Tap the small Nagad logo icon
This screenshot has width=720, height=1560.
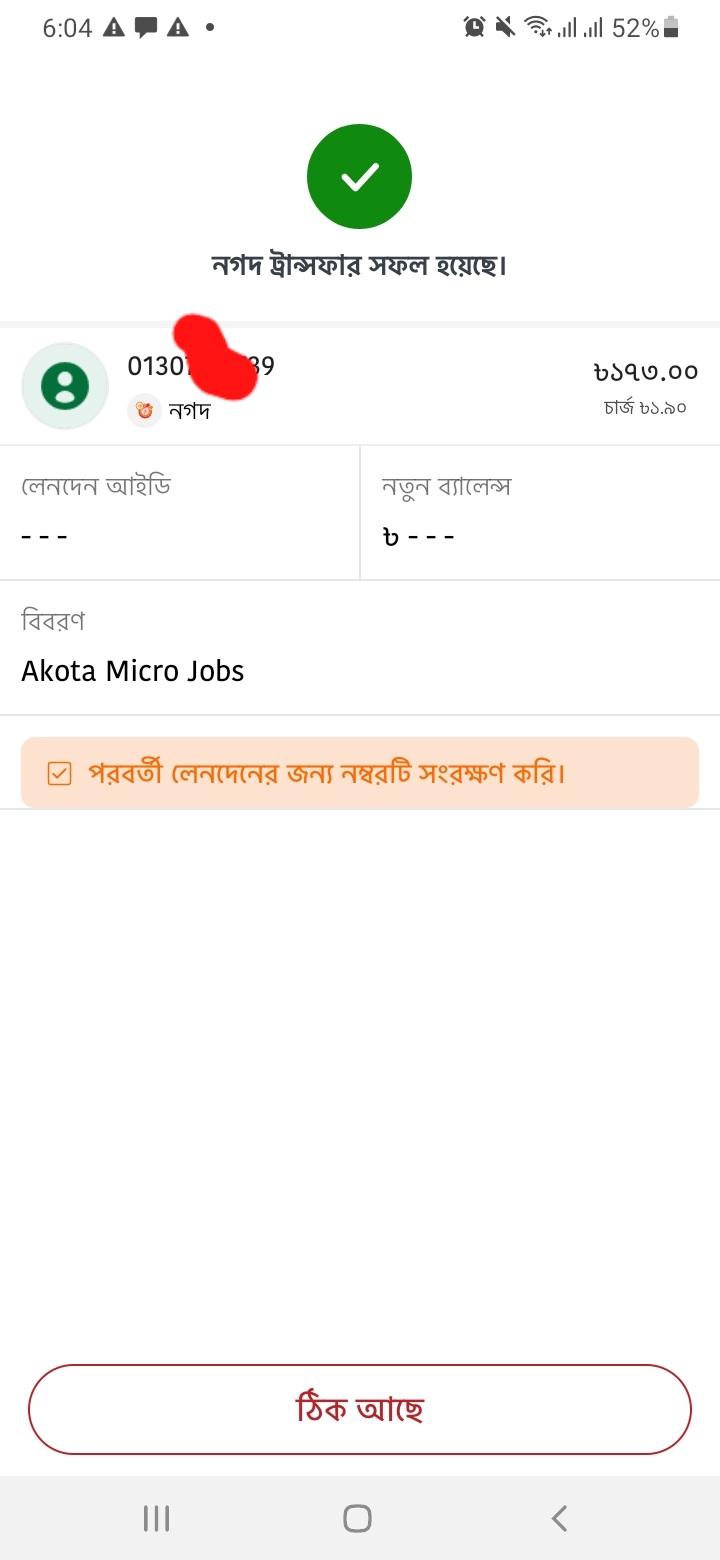click(145, 410)
